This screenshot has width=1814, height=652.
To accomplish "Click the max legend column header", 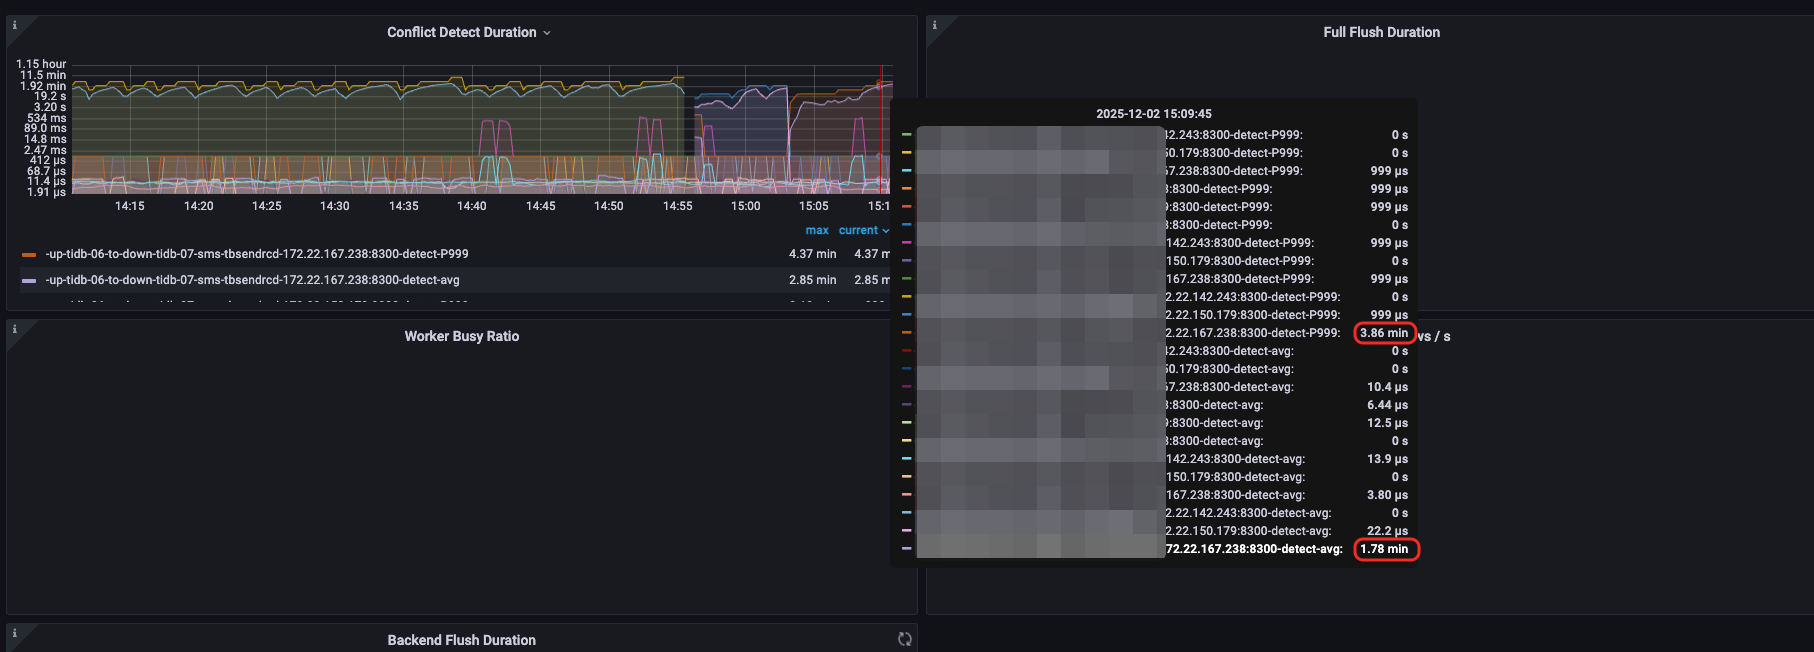I will click(x=816, y=230).
